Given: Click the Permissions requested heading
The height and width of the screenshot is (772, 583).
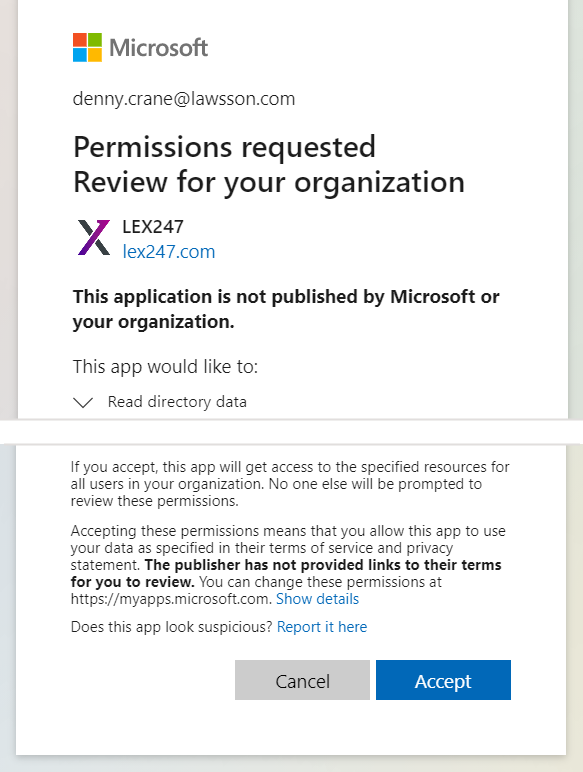Looking at the screenshot, I should pyautogui.click(x=224, y=147).
